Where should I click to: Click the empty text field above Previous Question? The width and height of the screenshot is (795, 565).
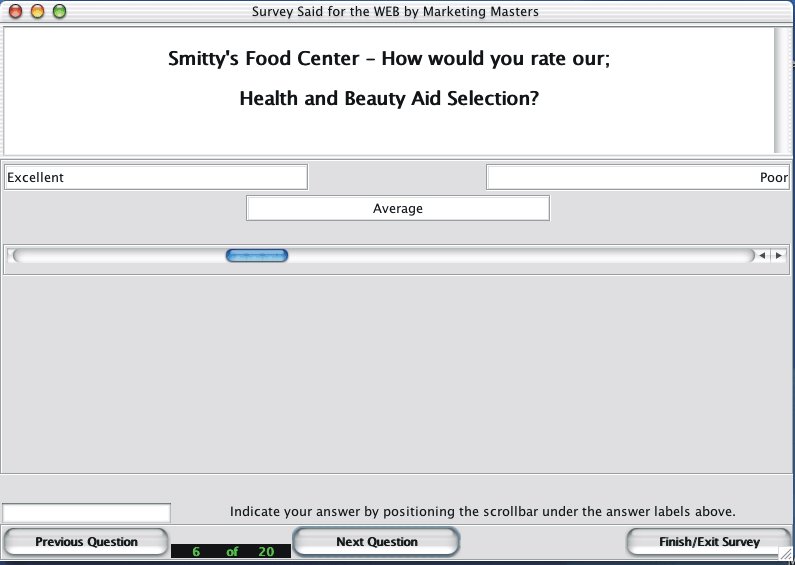coord(87,513)
